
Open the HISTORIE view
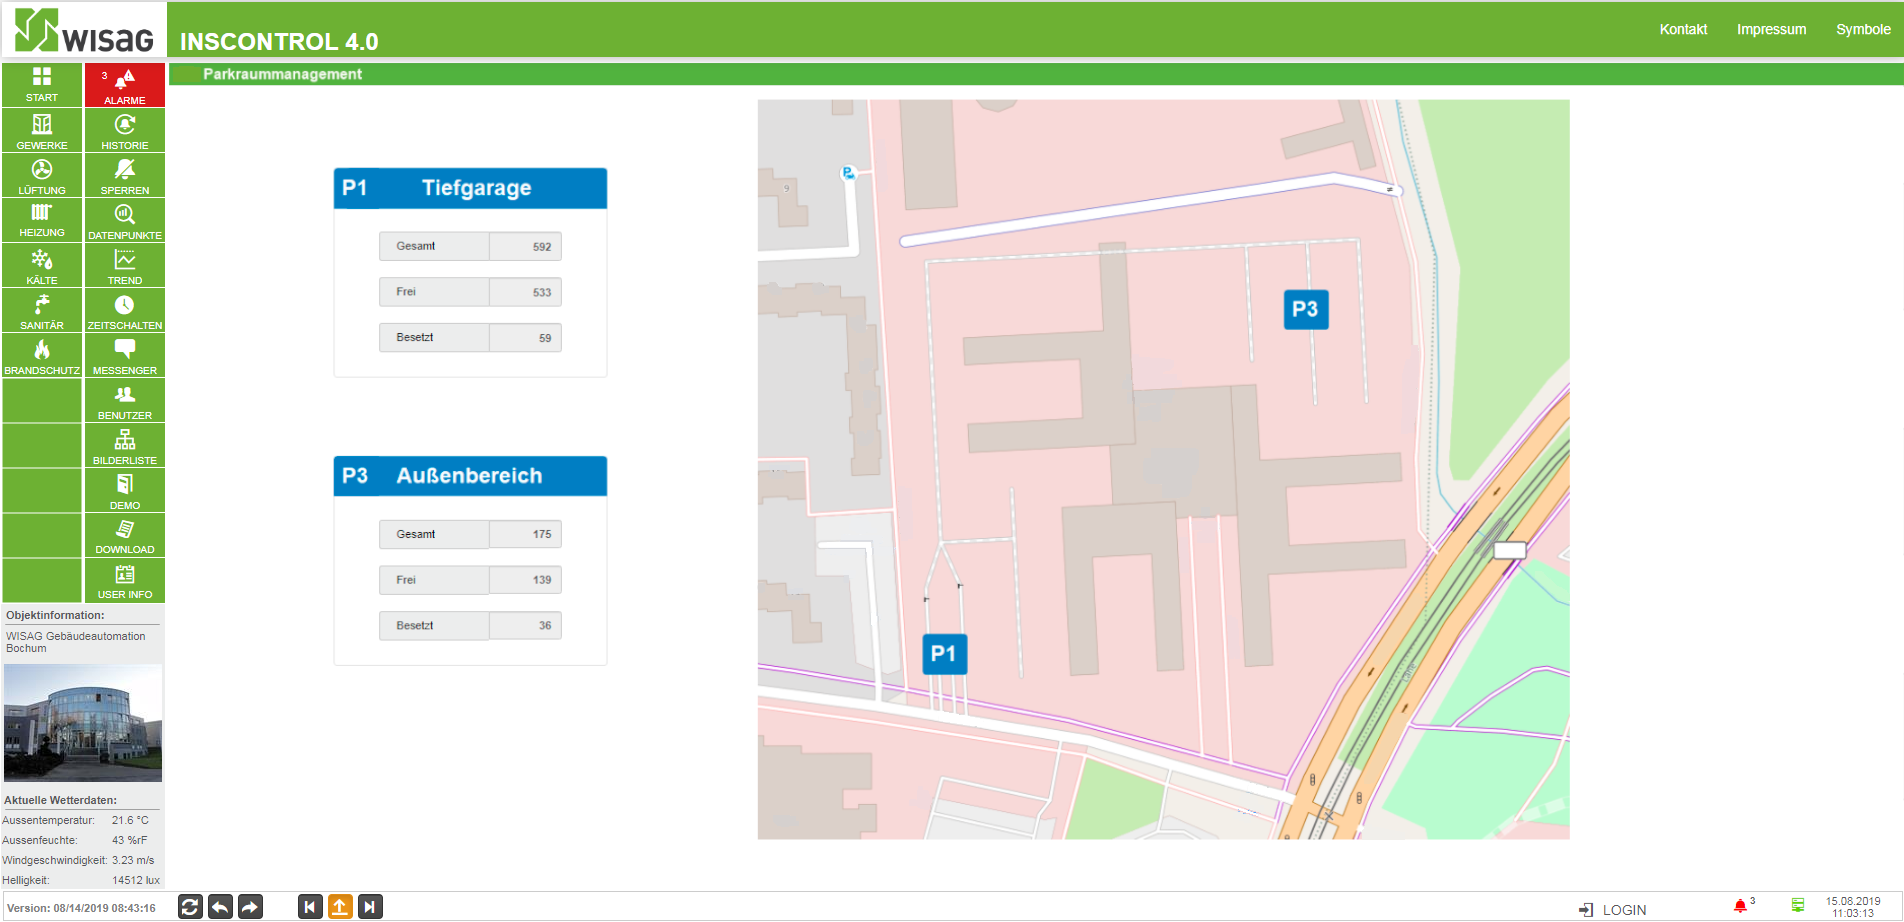coord(125,130)
